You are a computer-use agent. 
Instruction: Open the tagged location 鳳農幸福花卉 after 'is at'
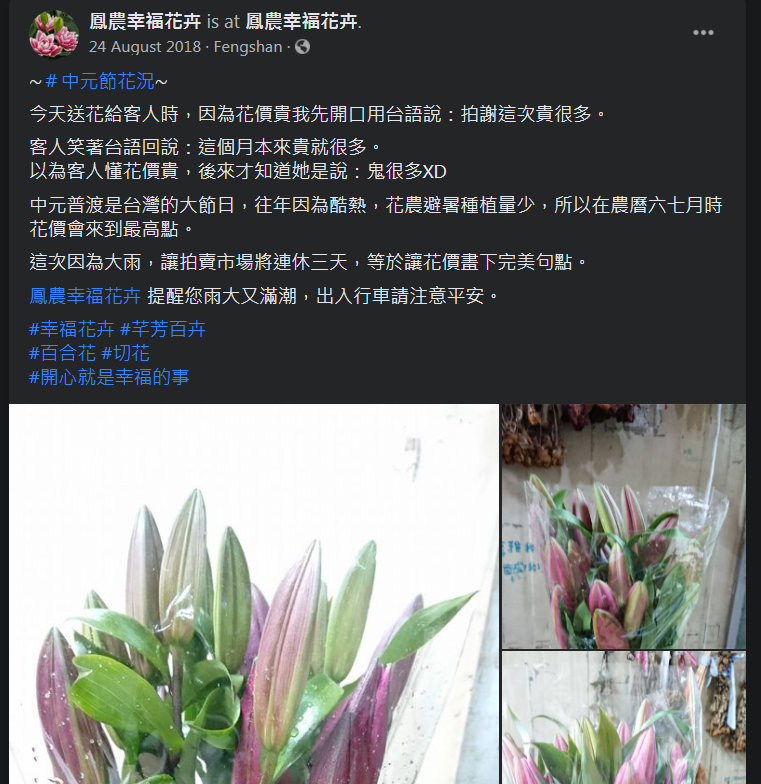pos(302,22)
